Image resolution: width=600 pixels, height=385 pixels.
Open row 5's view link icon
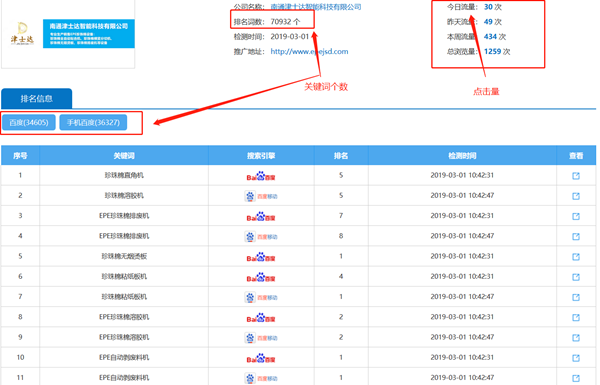pyautogui.click(x=576, y=257)
